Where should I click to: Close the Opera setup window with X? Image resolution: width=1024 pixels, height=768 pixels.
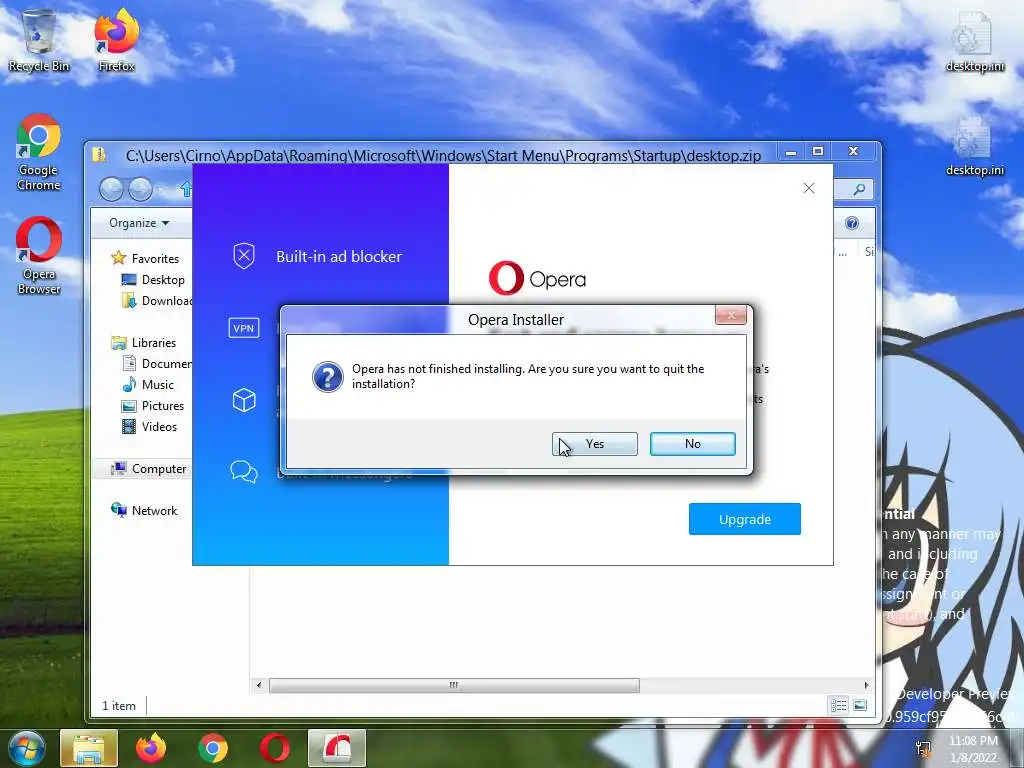pyautogui.click(x=808, y=188)
